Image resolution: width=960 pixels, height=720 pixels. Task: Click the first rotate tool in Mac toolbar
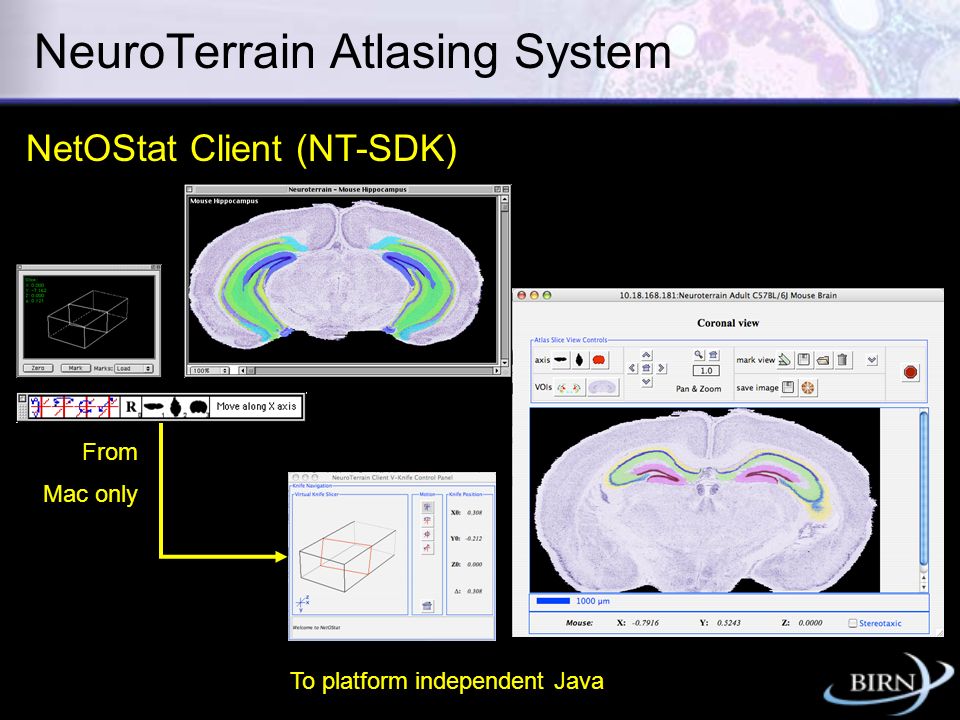(40, 407)
